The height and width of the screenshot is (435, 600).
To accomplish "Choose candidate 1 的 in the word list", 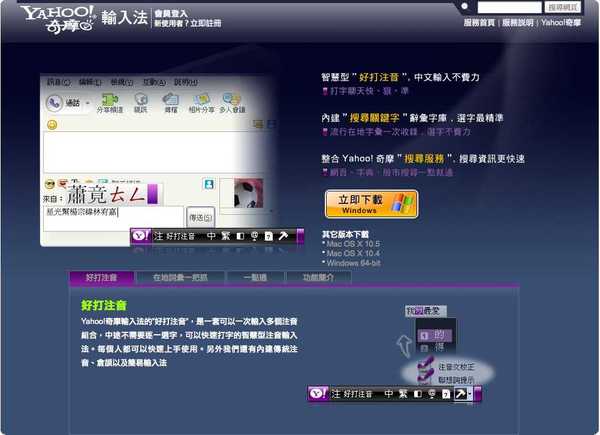I will click(x=434, y=336).
